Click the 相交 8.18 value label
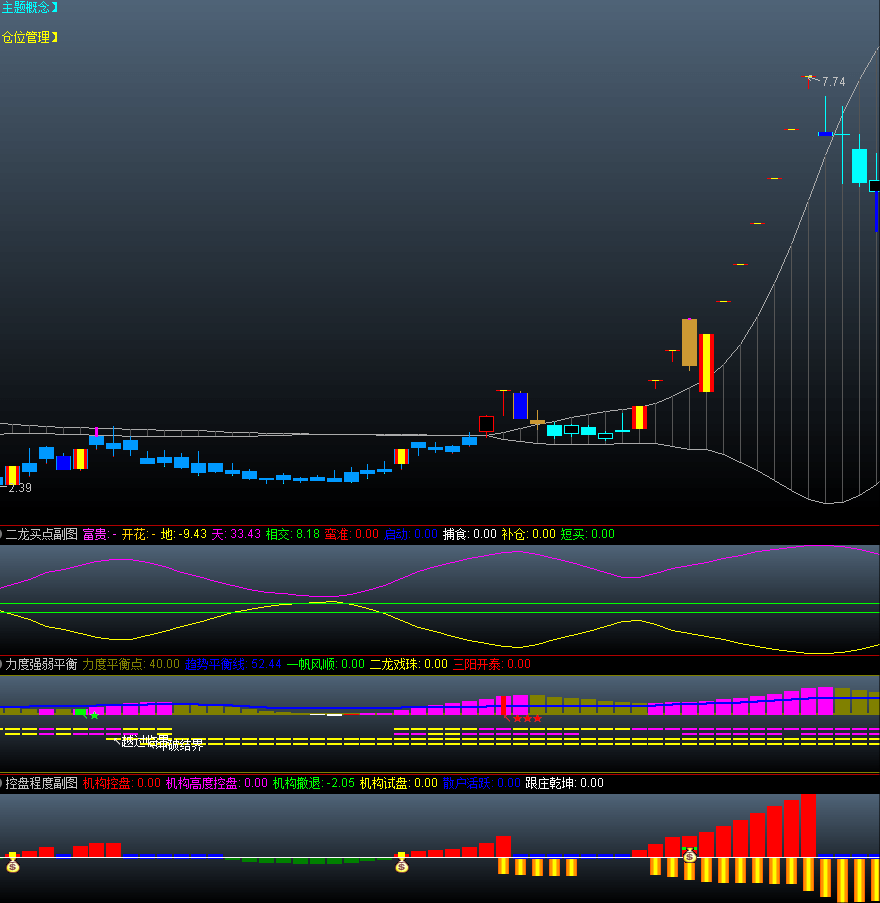The height and width of the screenshot is (903, 880). click(x=292, y=534)
